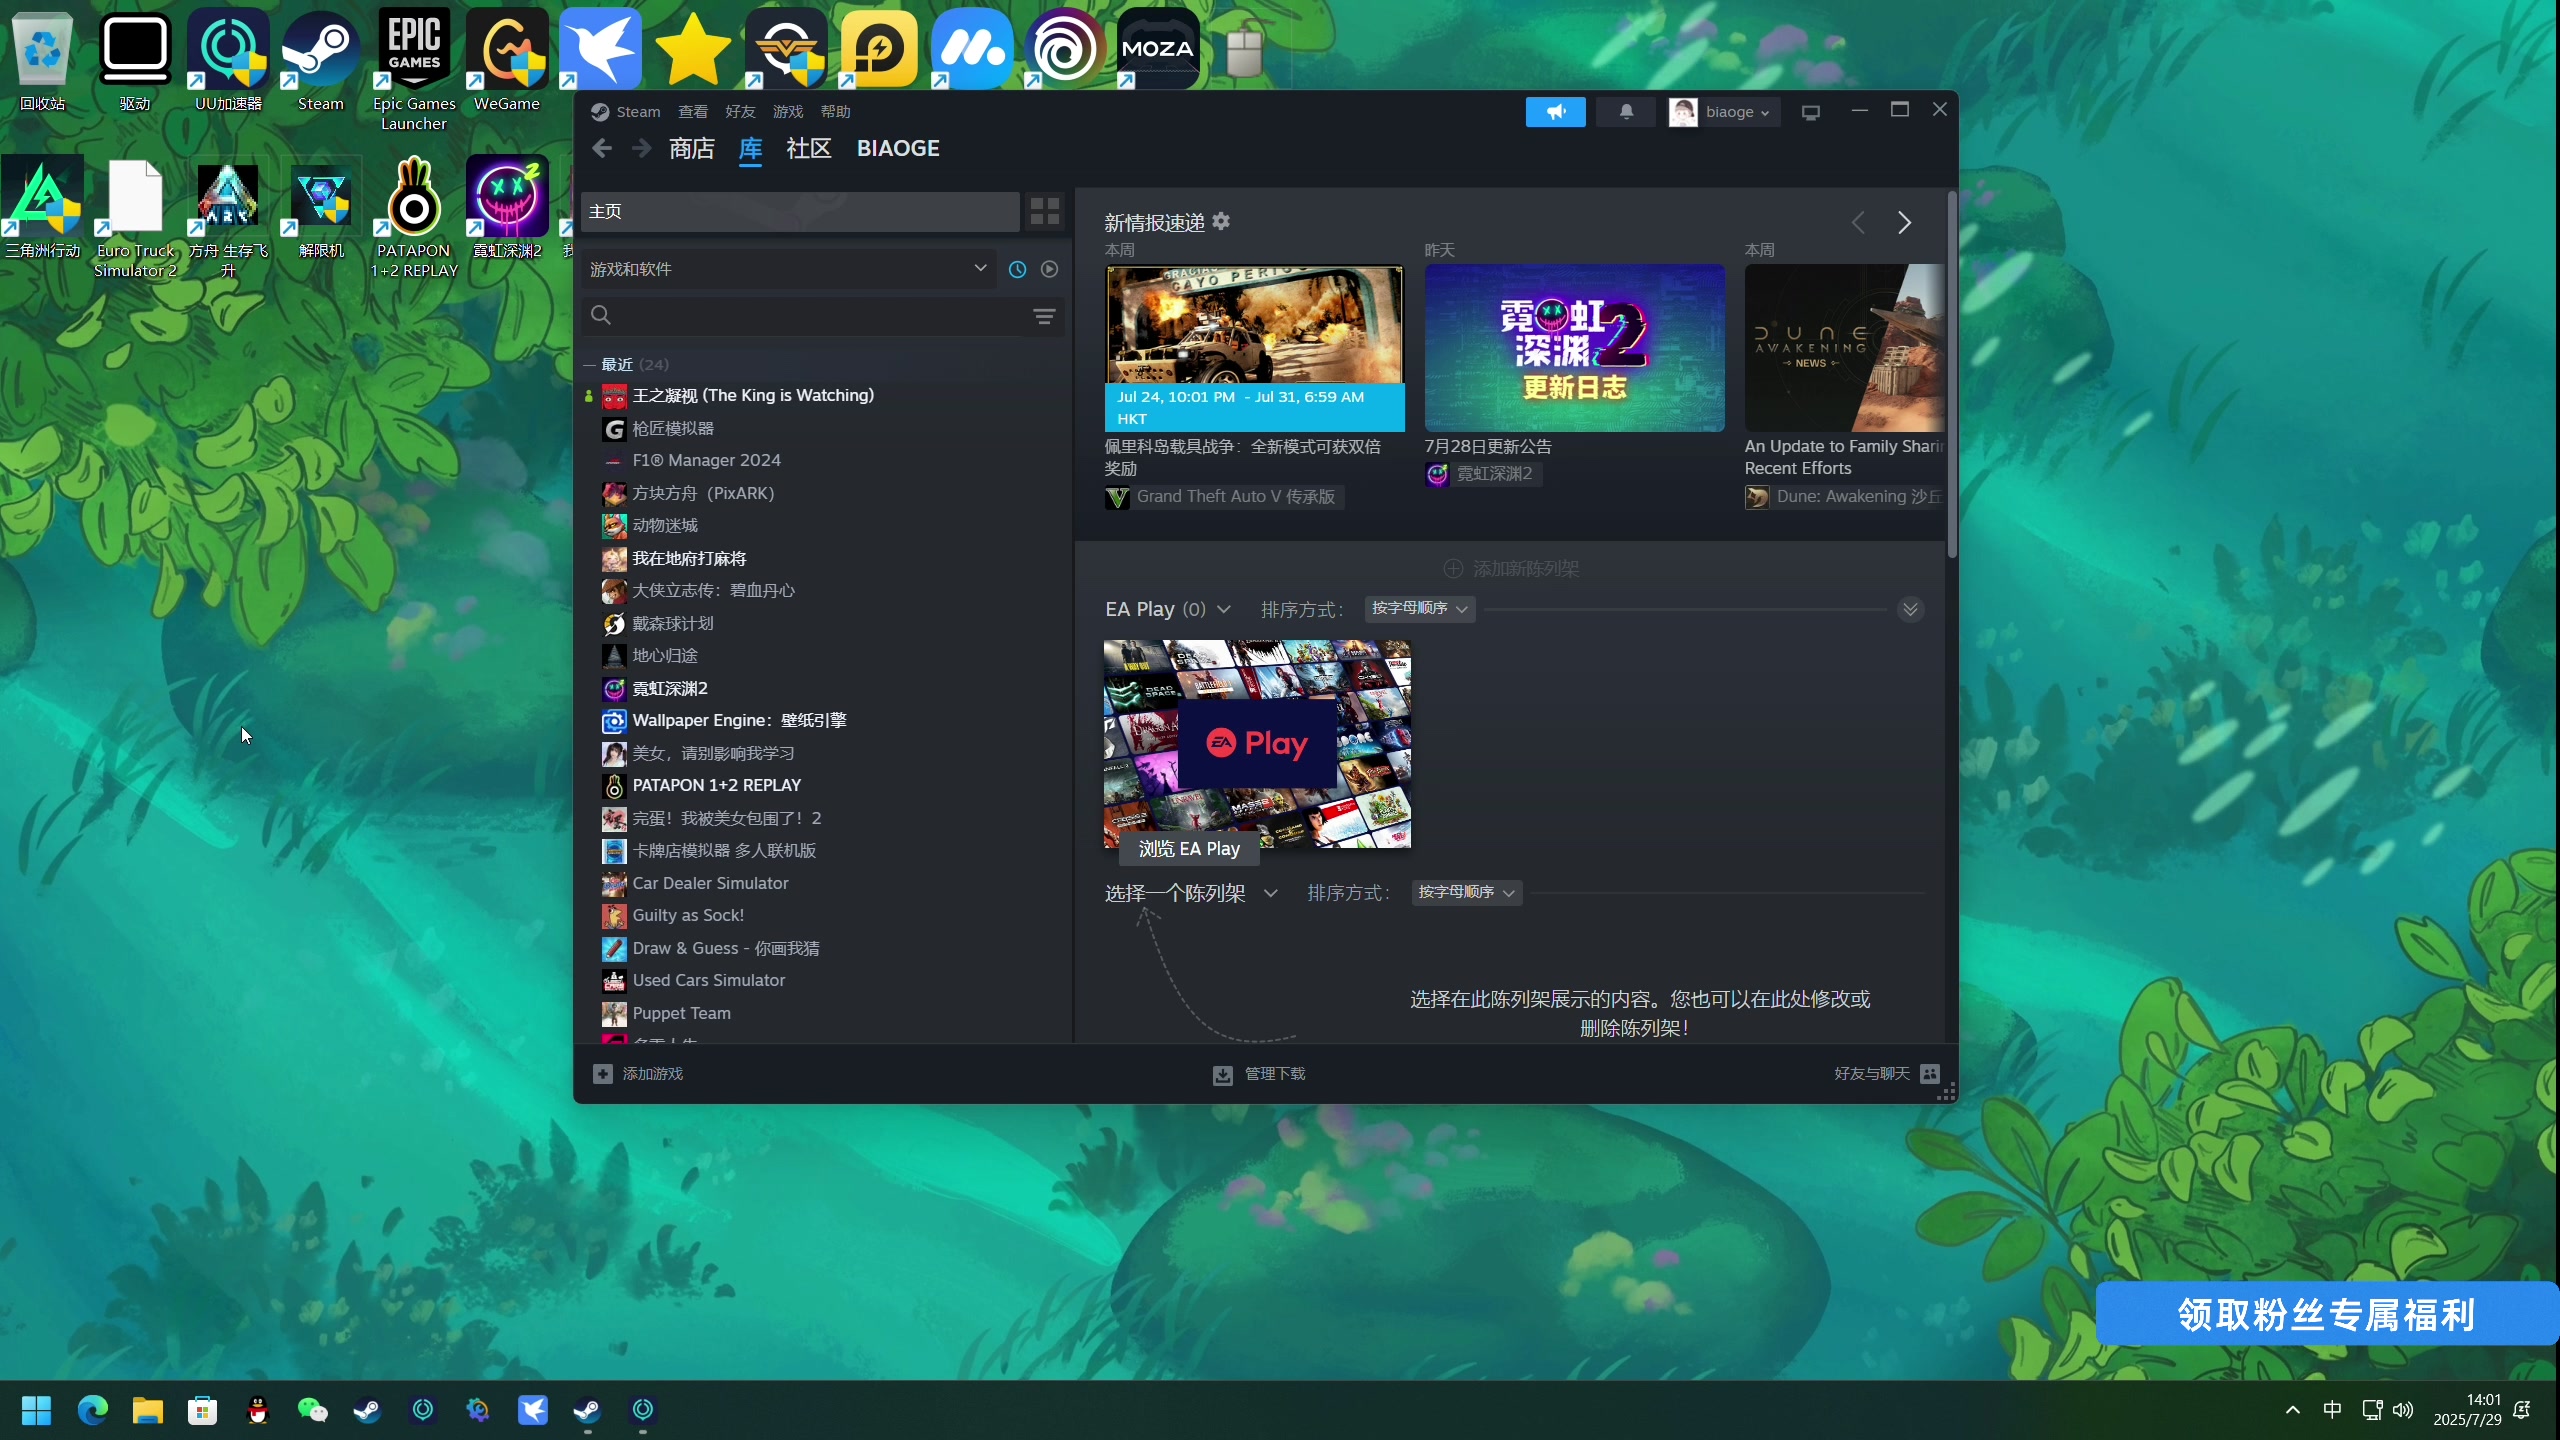Open 霓虹深渊2 更新日志 thumbnail
The image size is (2560, 1440).
1574,348
